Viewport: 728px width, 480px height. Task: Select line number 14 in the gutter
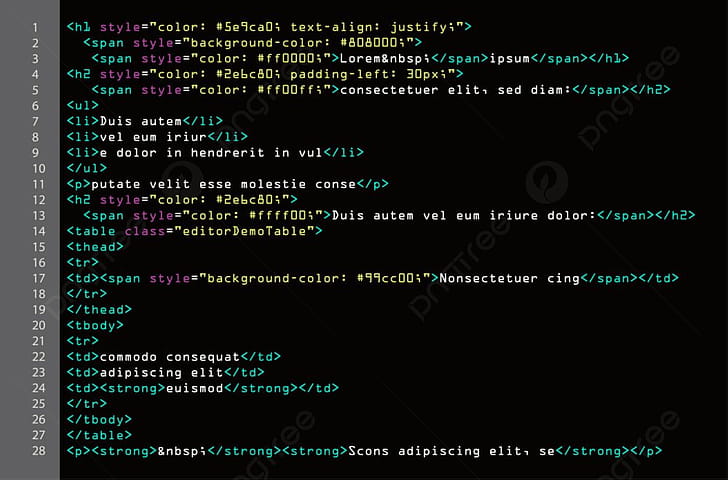tap(39, 232)
